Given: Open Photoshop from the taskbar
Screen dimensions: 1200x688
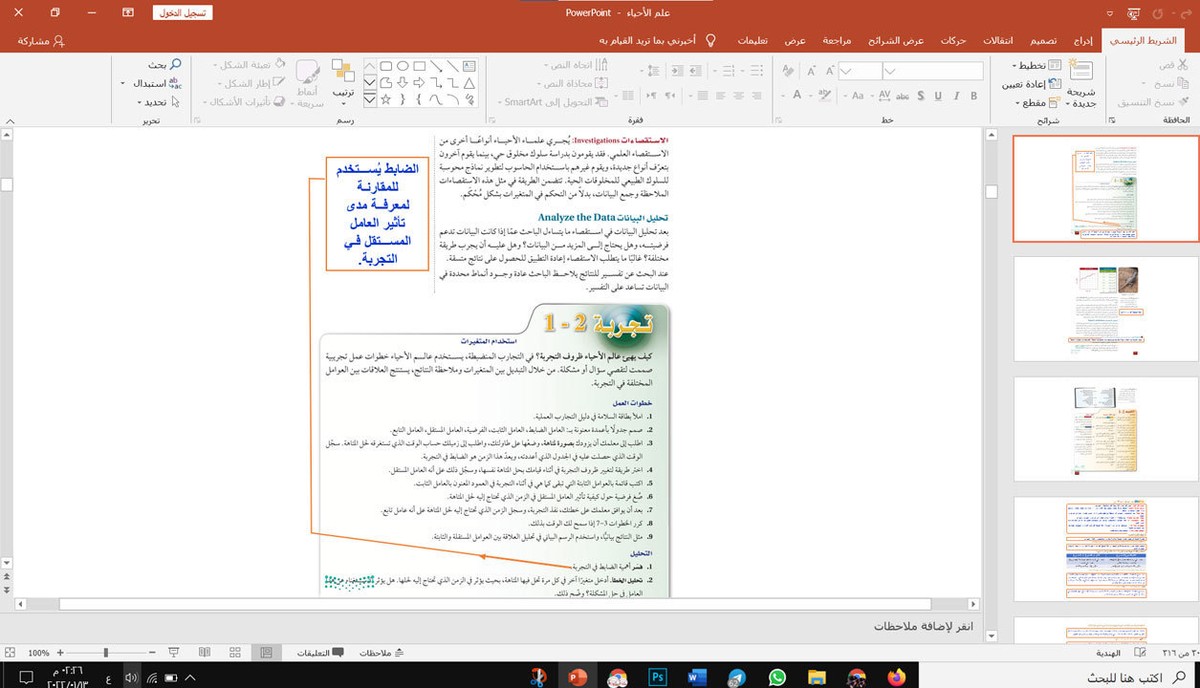Looking at the screenshot, I should 658,677.
